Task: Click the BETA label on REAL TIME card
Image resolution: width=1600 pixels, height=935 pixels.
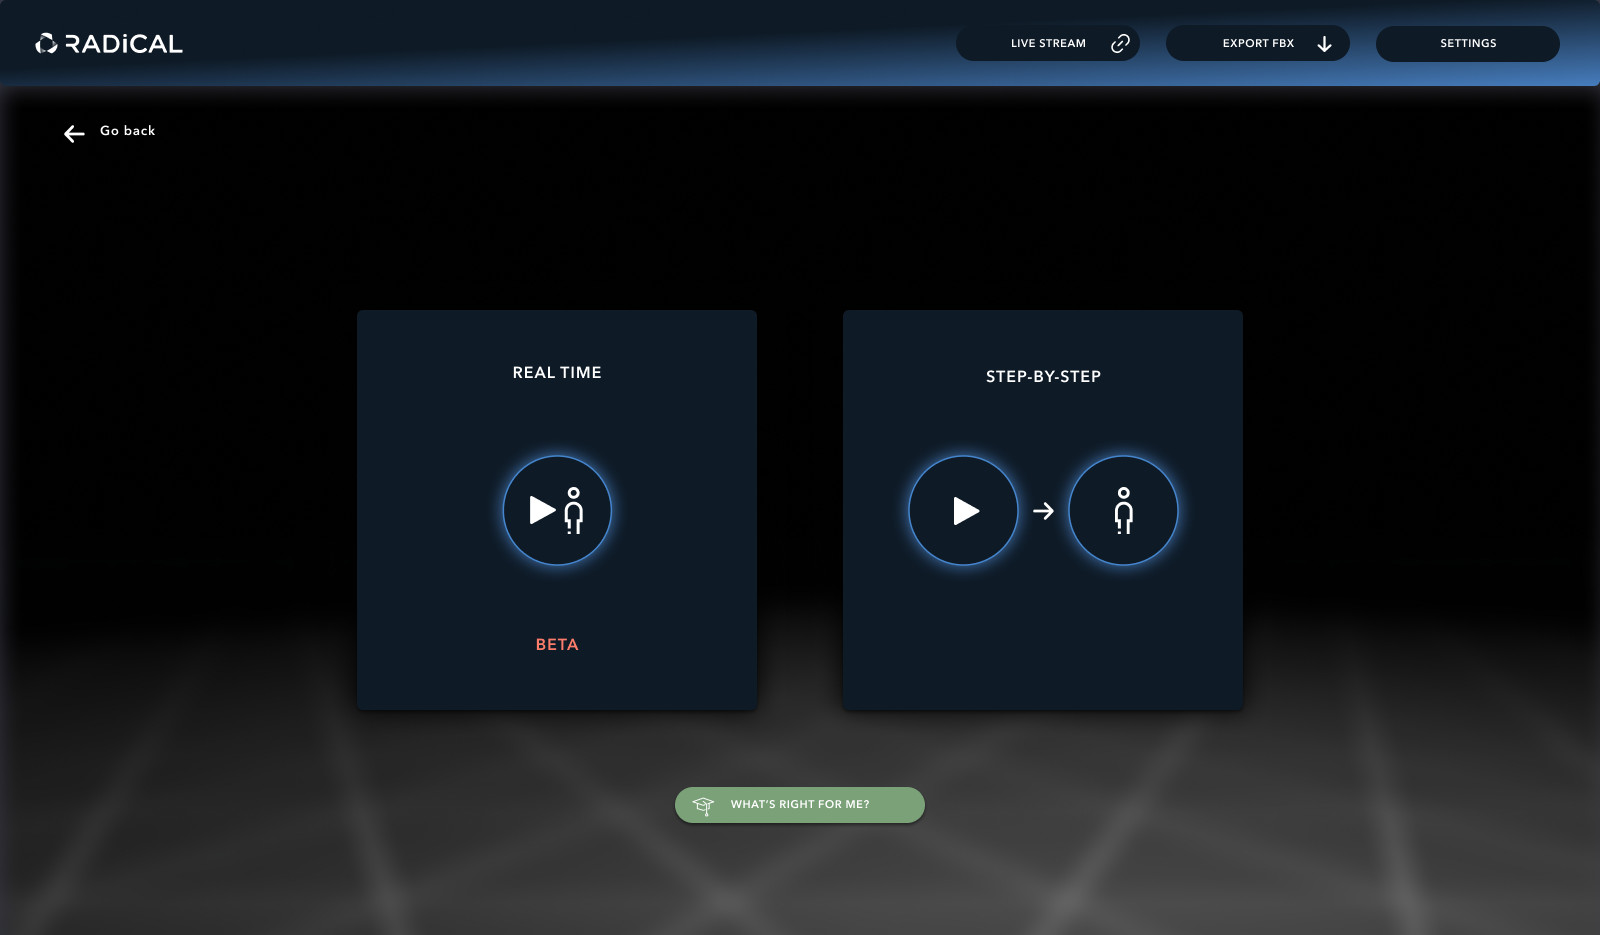Action: (556, 645)
